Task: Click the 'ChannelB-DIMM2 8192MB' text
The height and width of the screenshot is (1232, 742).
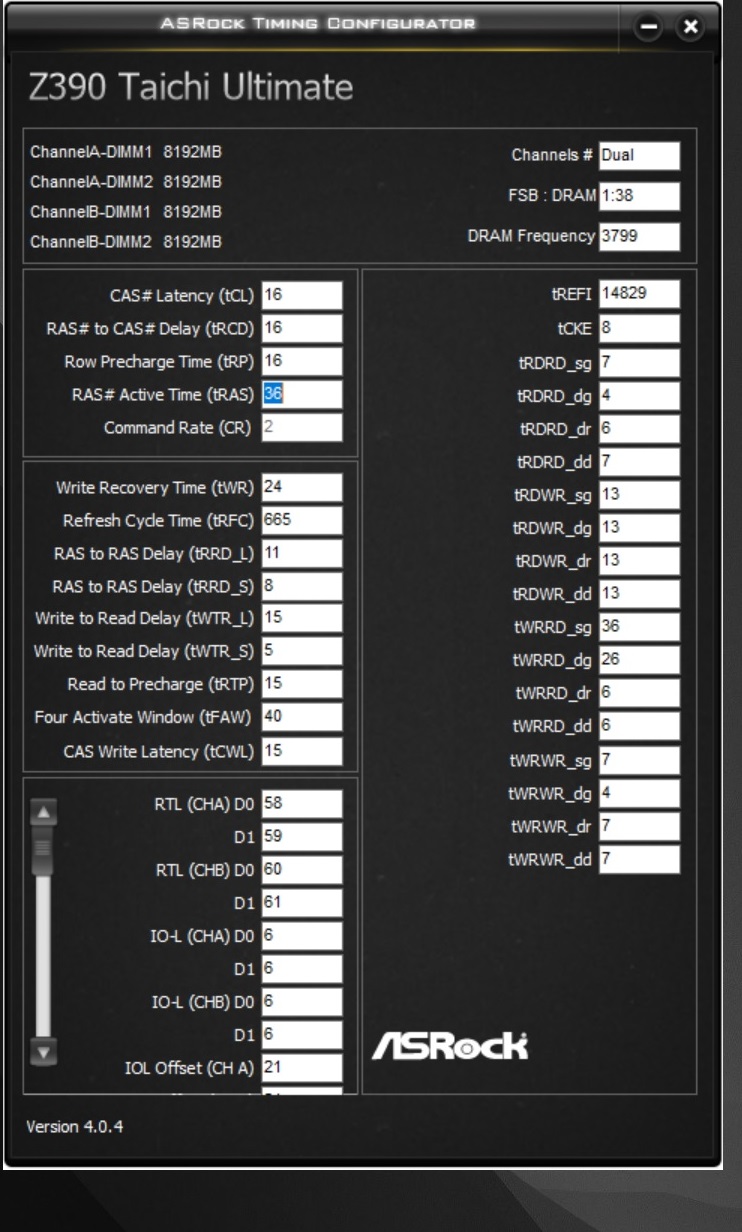Action: tap(127, 242)
